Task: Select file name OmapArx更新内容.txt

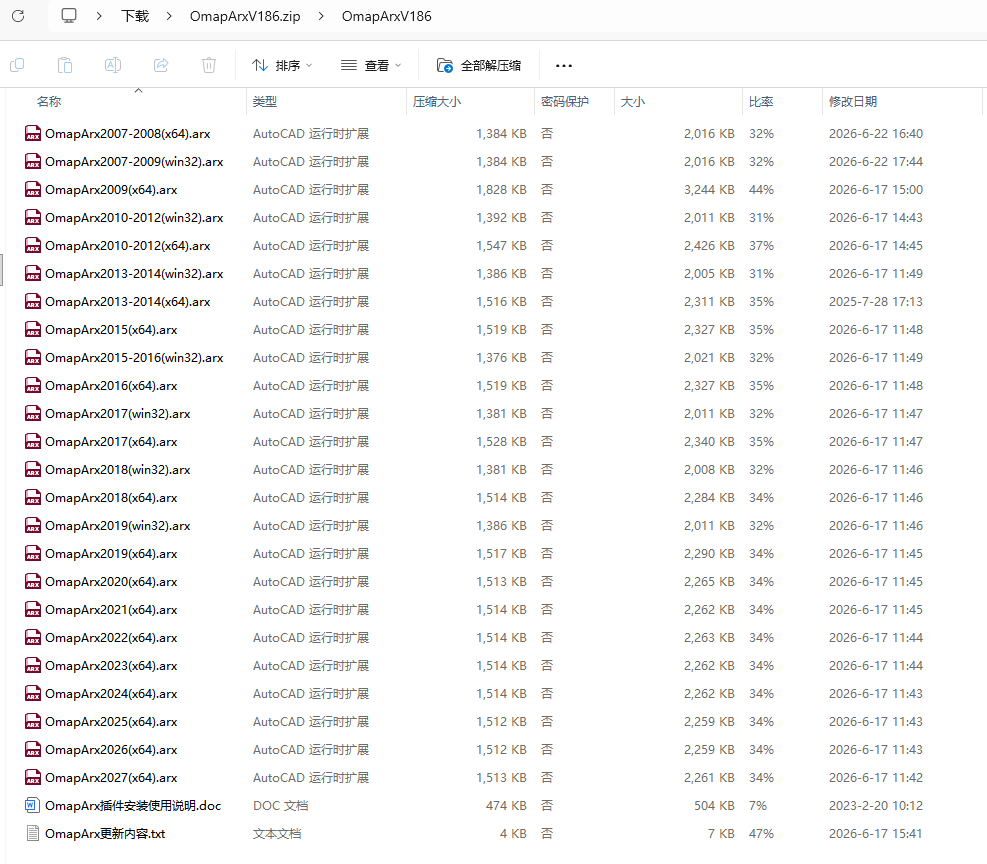Action: point(105,834)
